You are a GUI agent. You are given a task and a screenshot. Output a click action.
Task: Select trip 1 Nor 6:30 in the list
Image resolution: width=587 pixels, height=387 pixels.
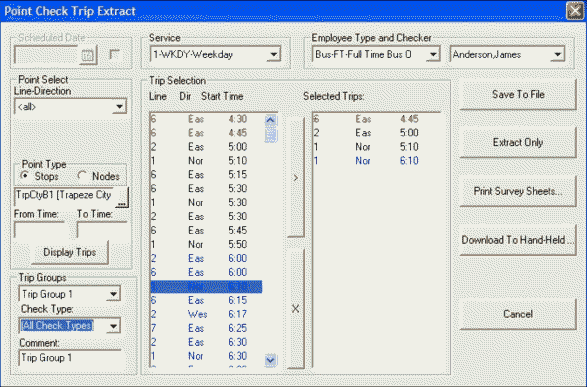[207, 356]
